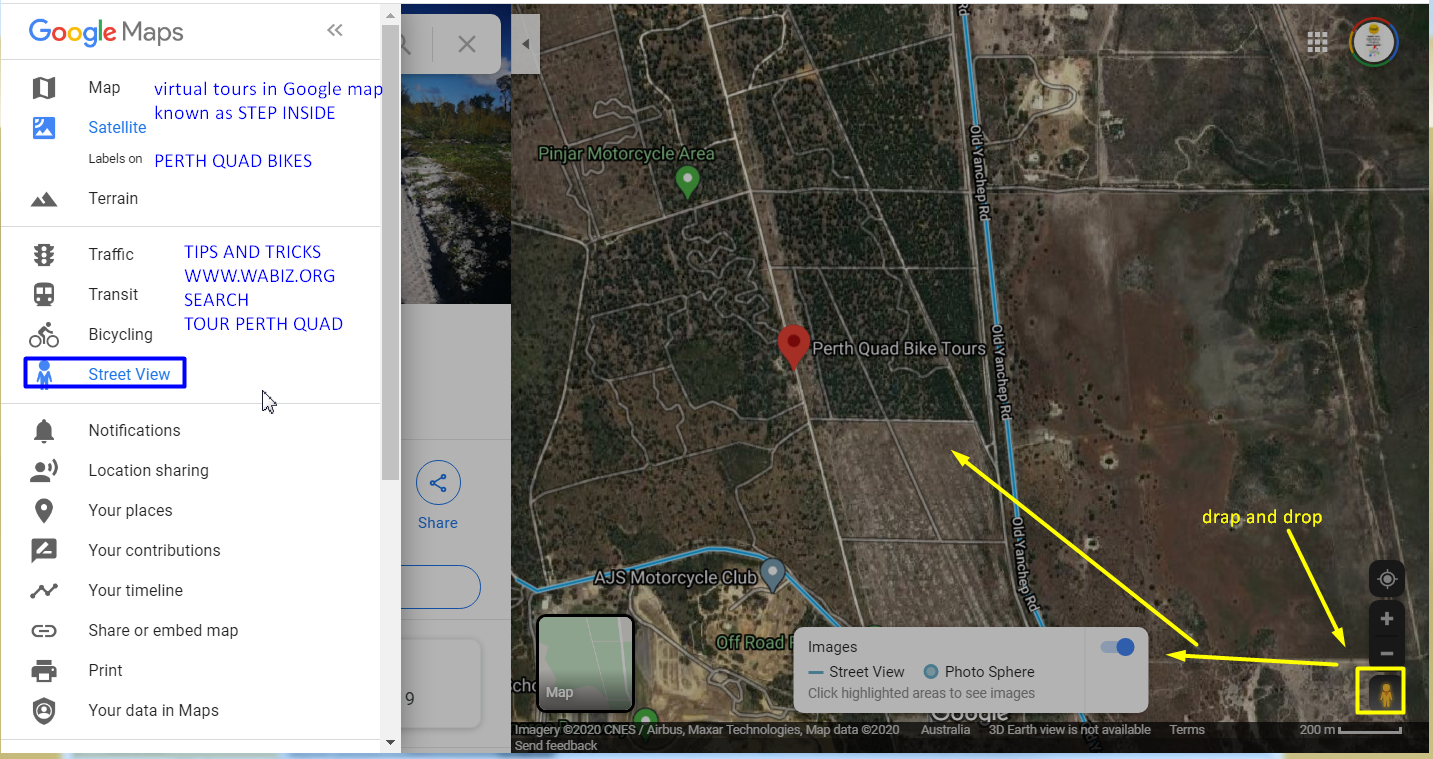Click the Pinjar Motorcycle Area label
The height and width of the screenshot is (759, 1433).
coord(626,154)
